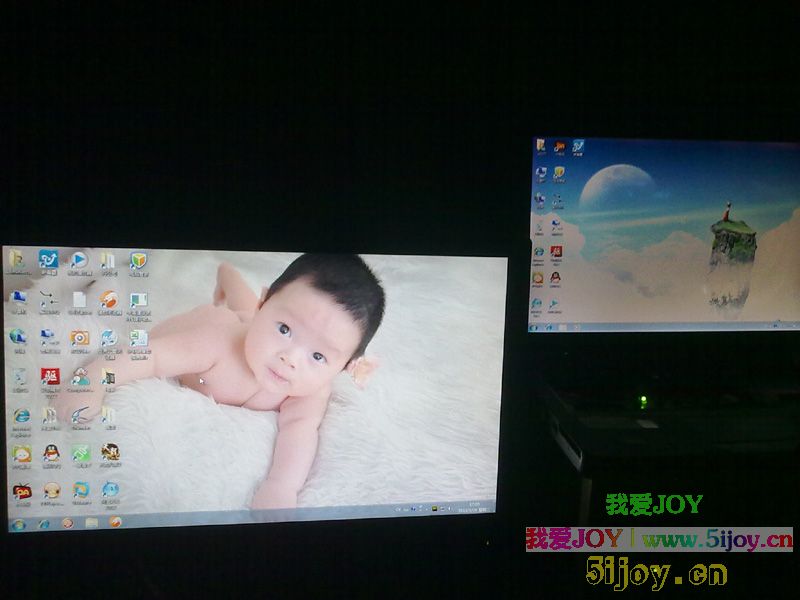Click the clock in baby-wallpaper system tray

471,507
